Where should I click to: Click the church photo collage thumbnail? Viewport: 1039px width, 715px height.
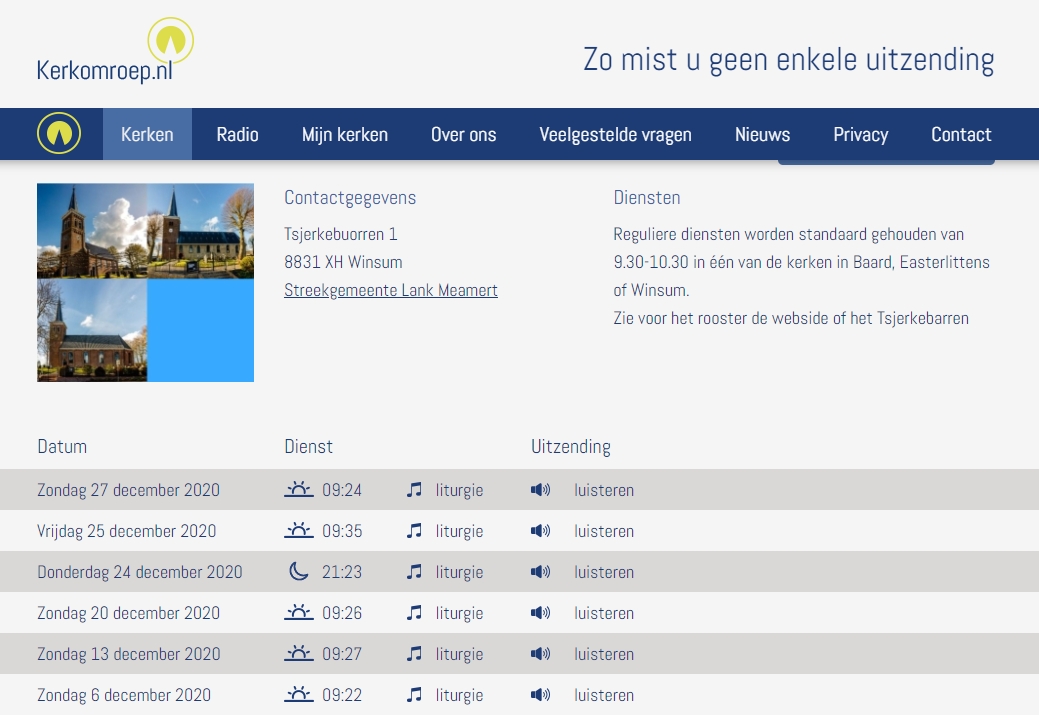pos(145,282)
